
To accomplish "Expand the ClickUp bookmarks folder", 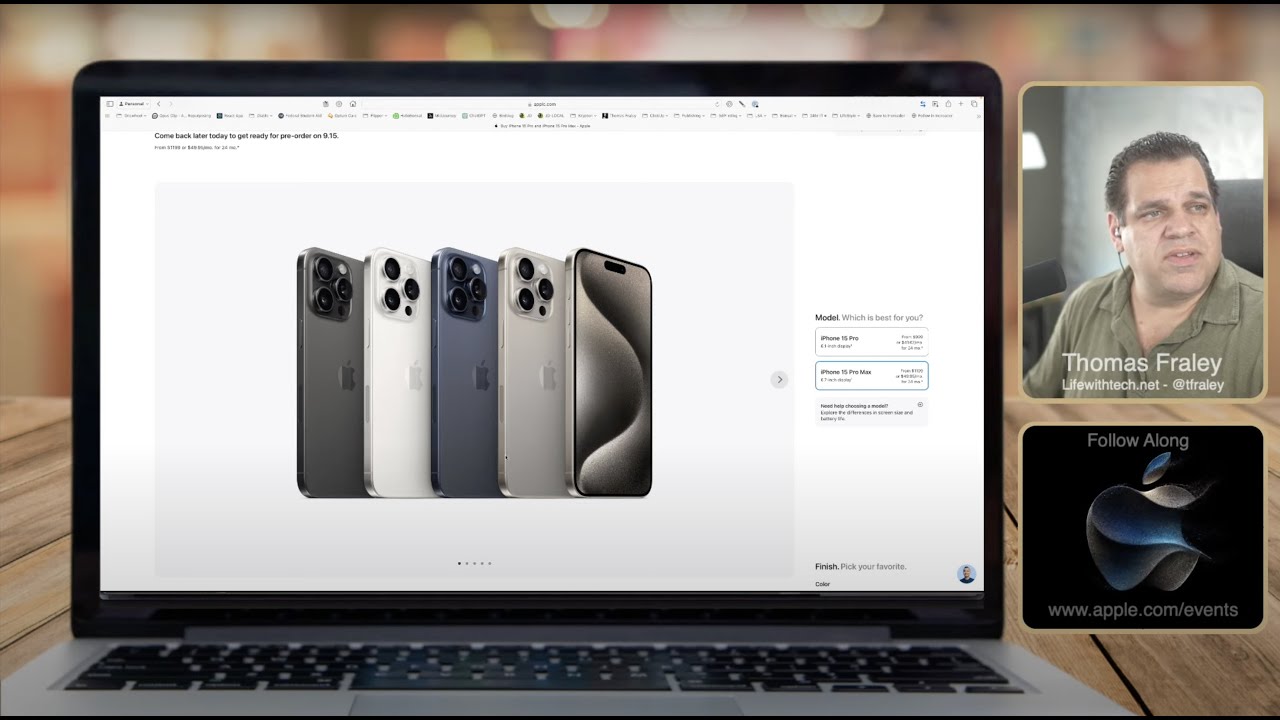I will coord(655,116).
